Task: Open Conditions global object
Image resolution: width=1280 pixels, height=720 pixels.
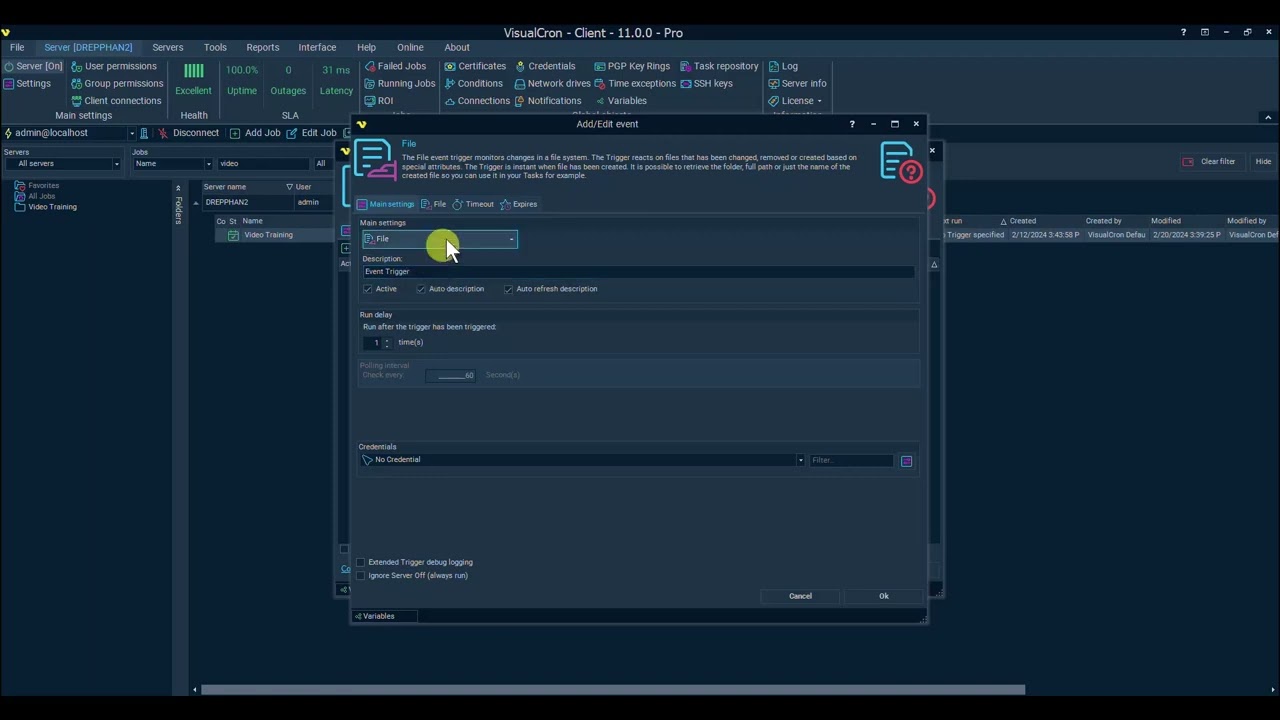Action: pyautogui.click(x=473, y=83)
